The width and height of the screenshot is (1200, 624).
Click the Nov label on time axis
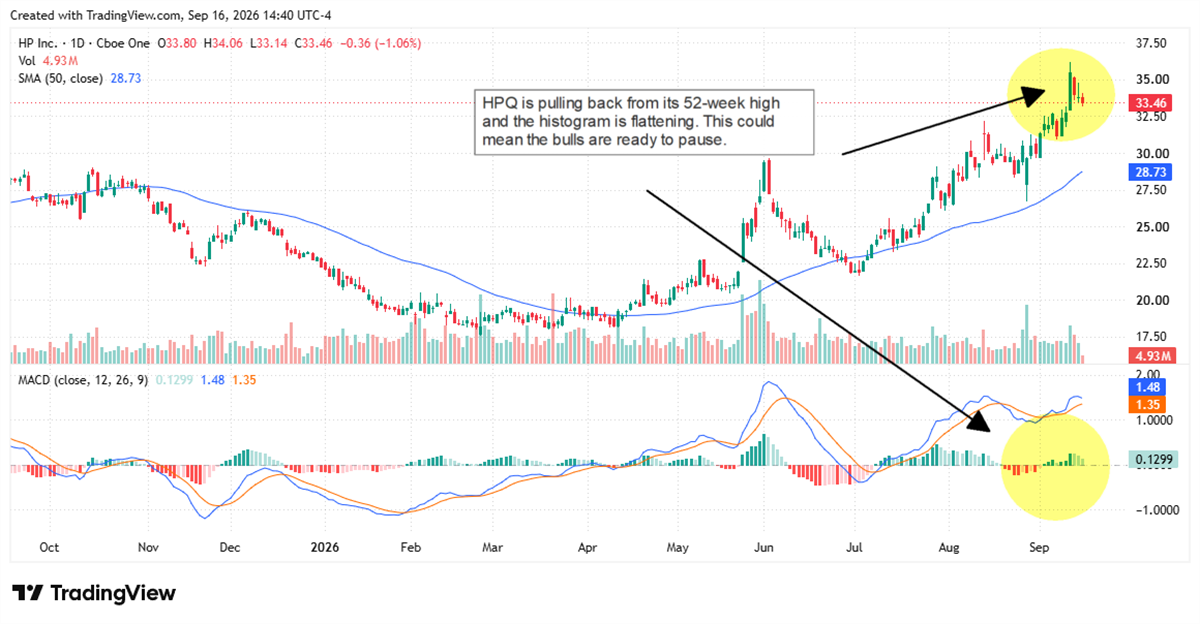pos(148,548)
